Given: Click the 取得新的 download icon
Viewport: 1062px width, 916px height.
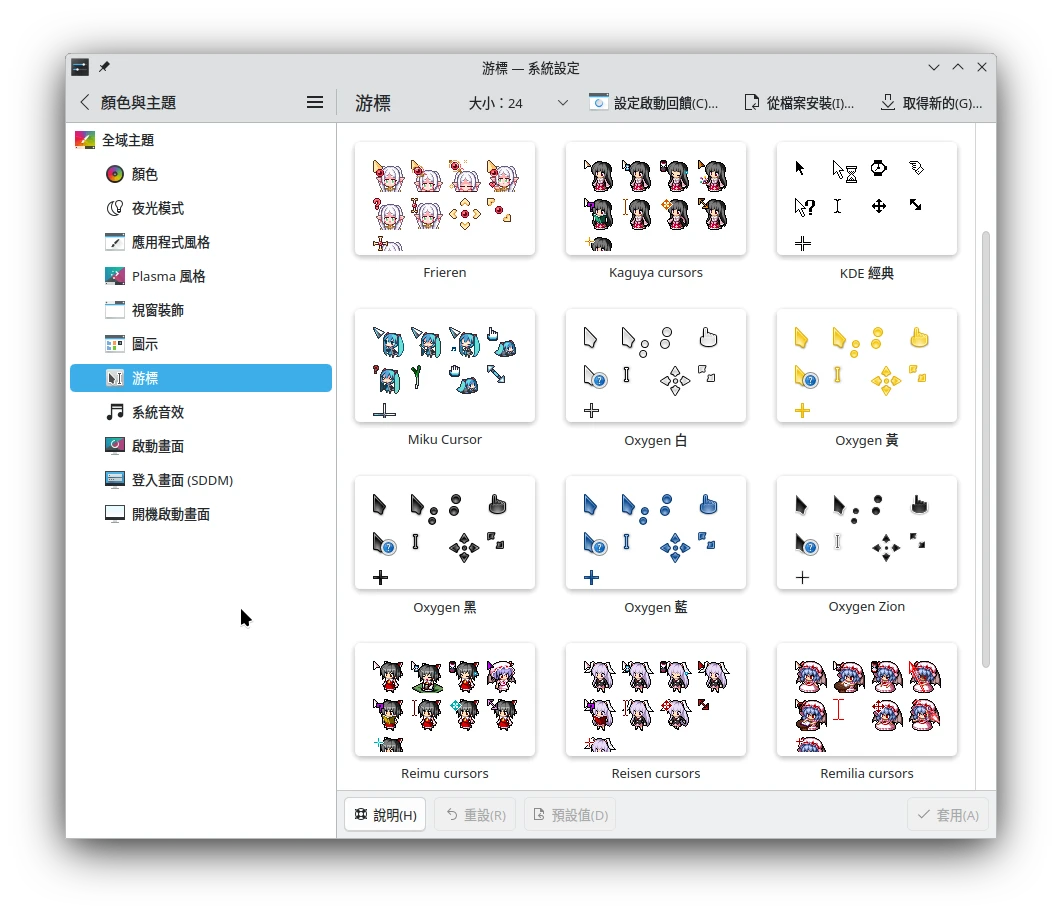Looking at the screenshot, I should [x=888, y=102].
